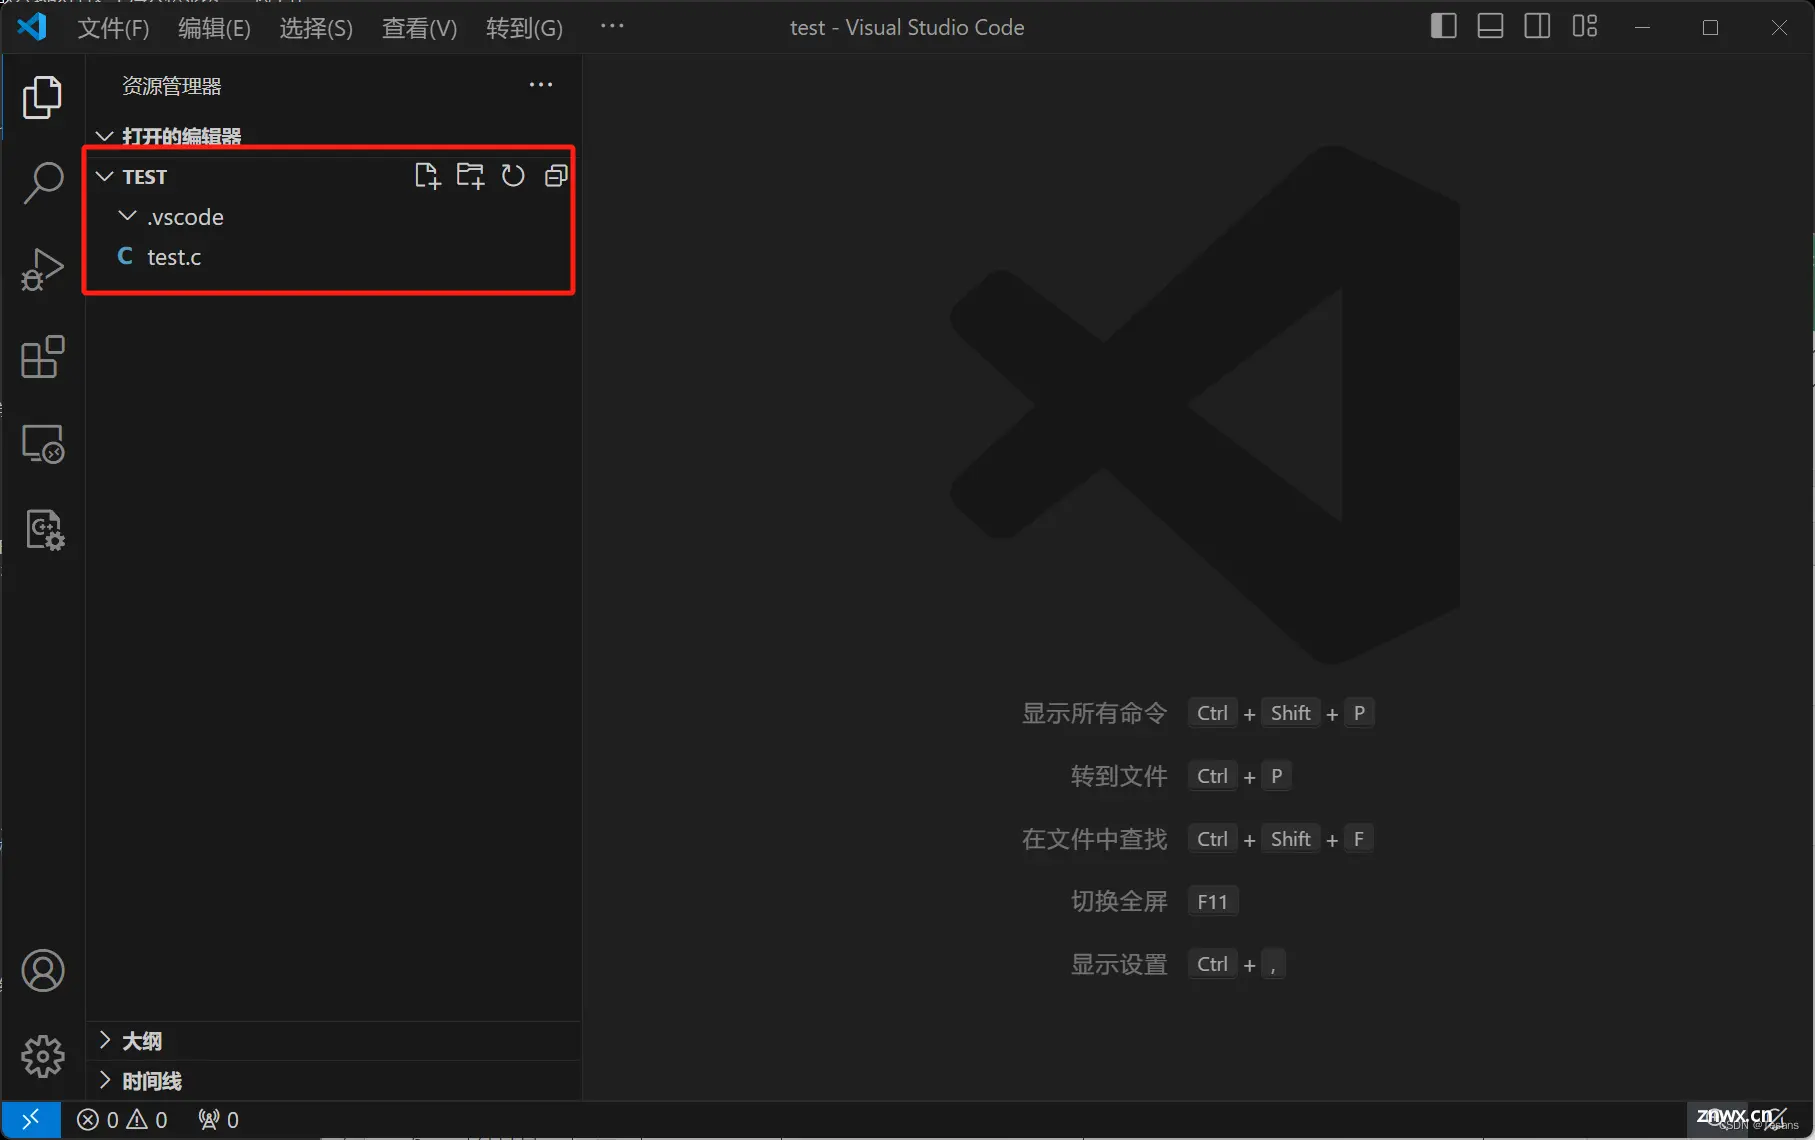1815x1140 pixels.
Task: Collapse the .vscode folder
Action: point(127,216)
